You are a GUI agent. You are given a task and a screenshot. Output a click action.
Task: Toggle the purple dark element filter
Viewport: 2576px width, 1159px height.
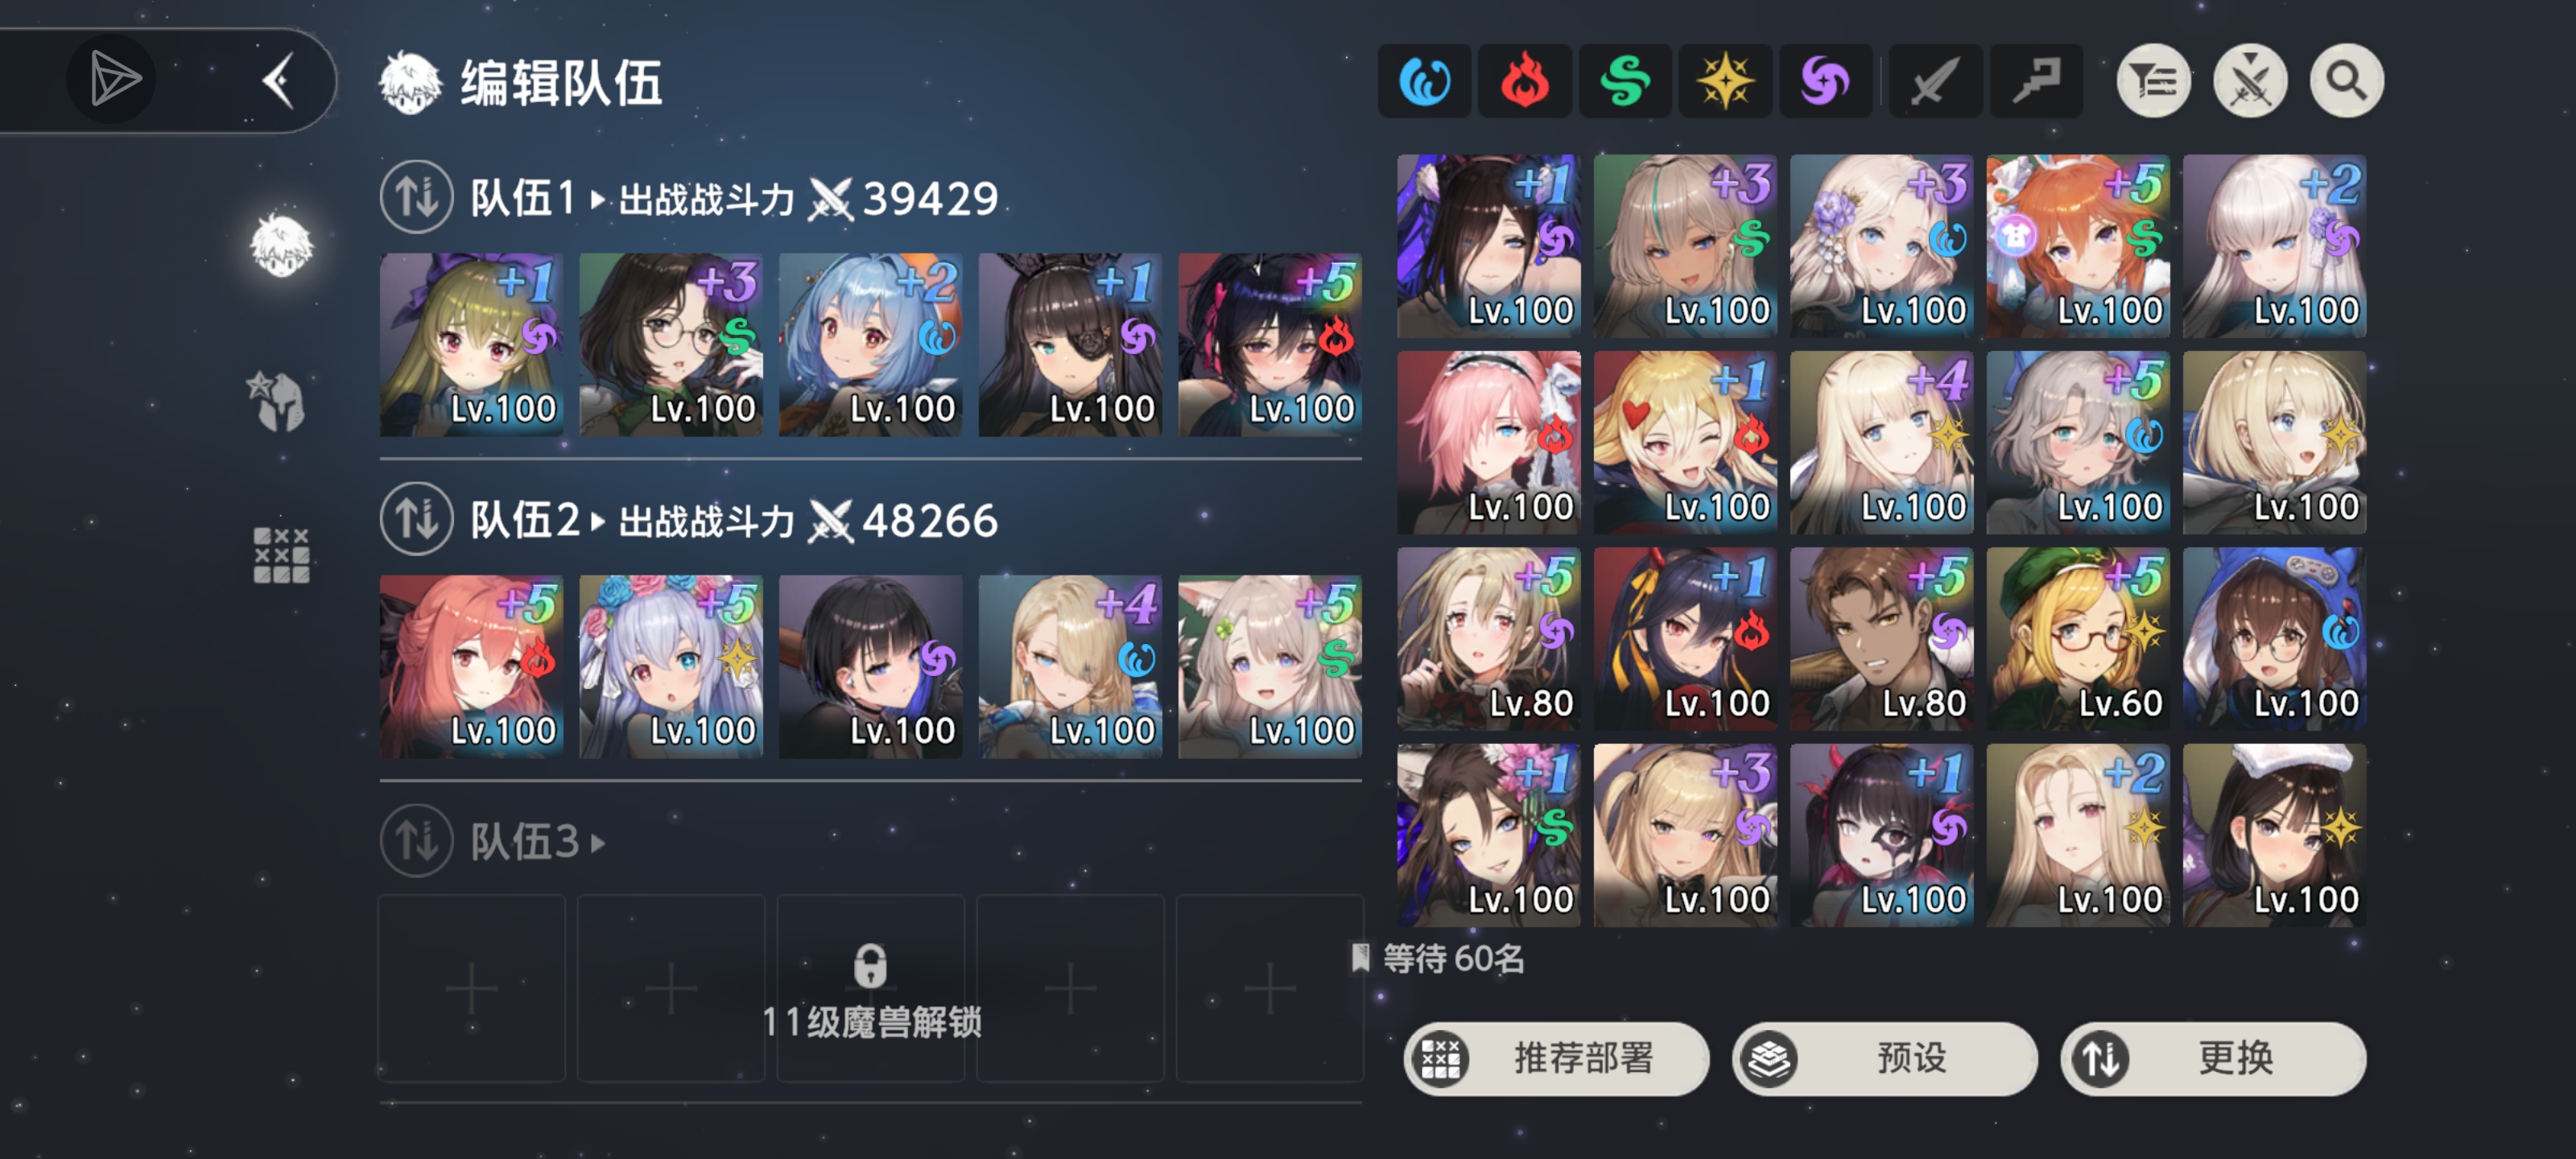pyautogui.click(x=1825, y=81)
